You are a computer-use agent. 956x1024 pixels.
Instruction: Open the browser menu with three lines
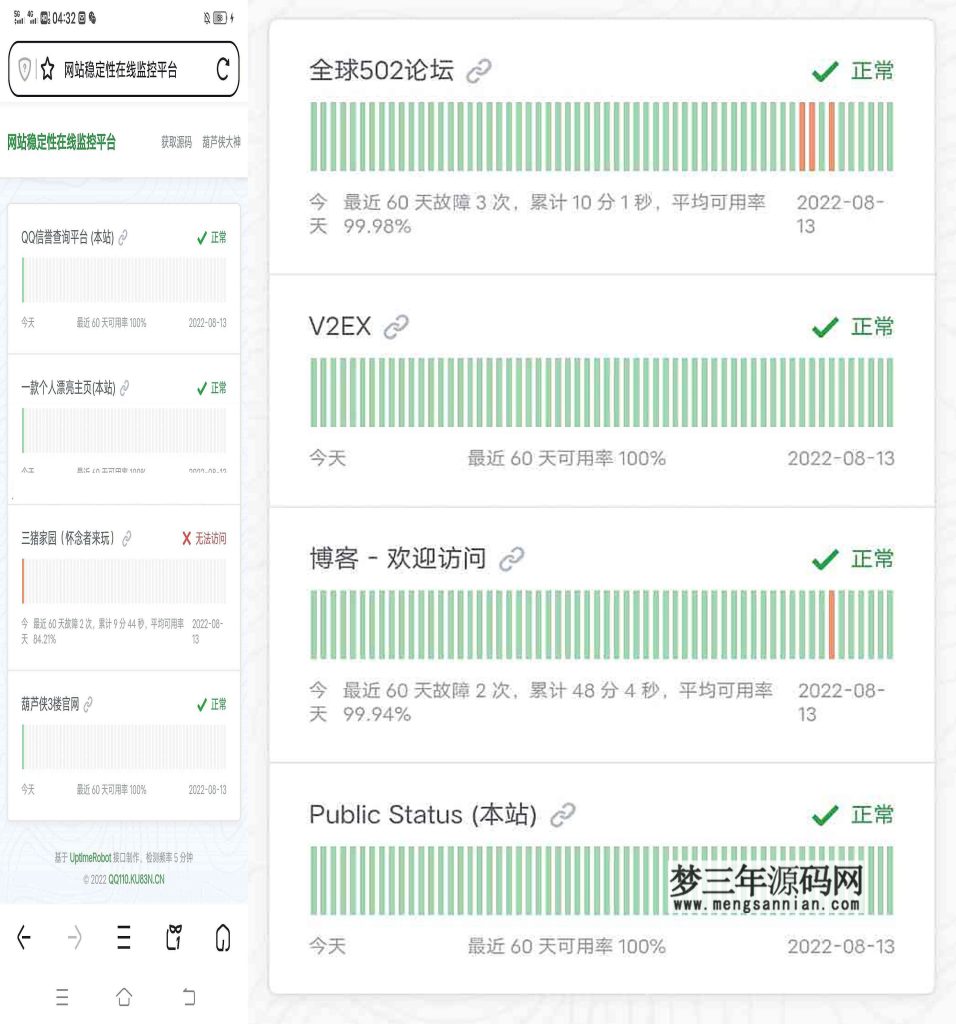[123, 939]
